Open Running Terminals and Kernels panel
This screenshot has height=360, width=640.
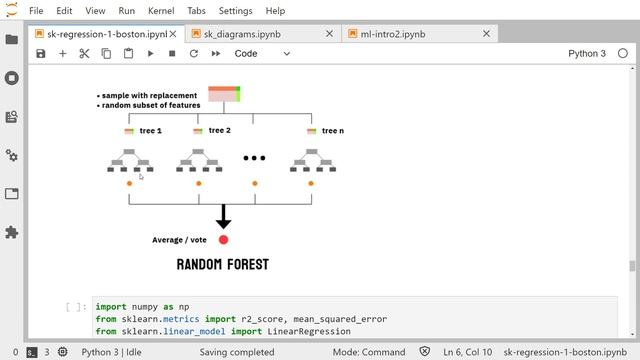click(12, 78)
